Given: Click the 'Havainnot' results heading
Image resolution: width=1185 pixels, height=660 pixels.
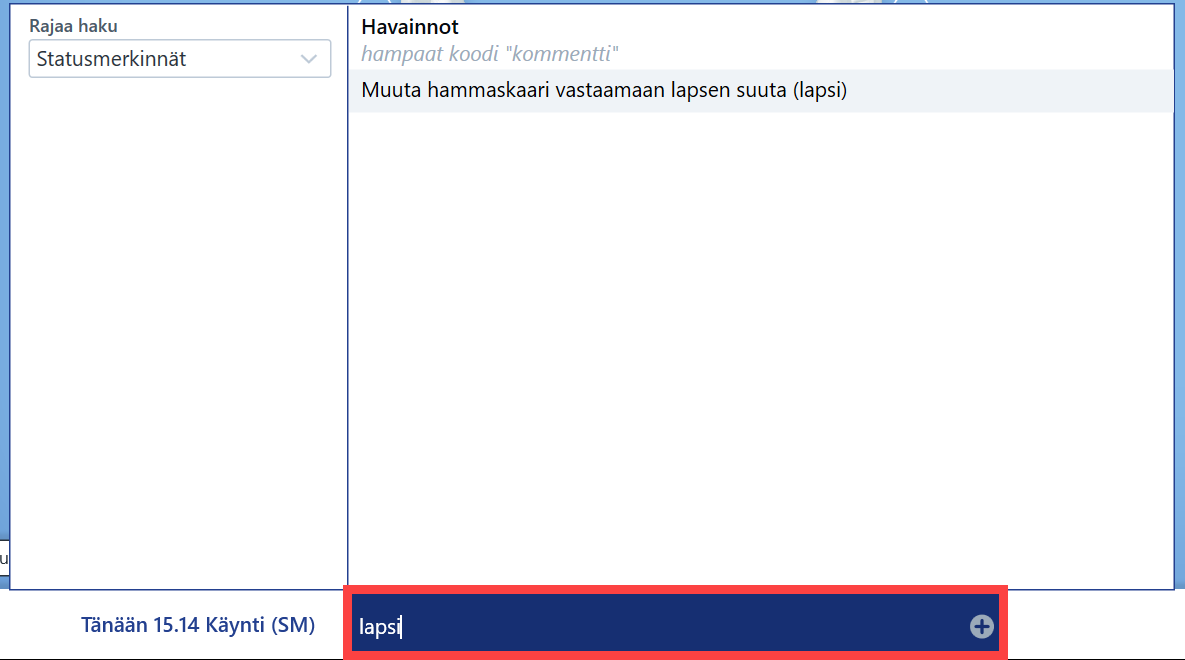Looking at the screenshot, I should click(x=410, y=27).
